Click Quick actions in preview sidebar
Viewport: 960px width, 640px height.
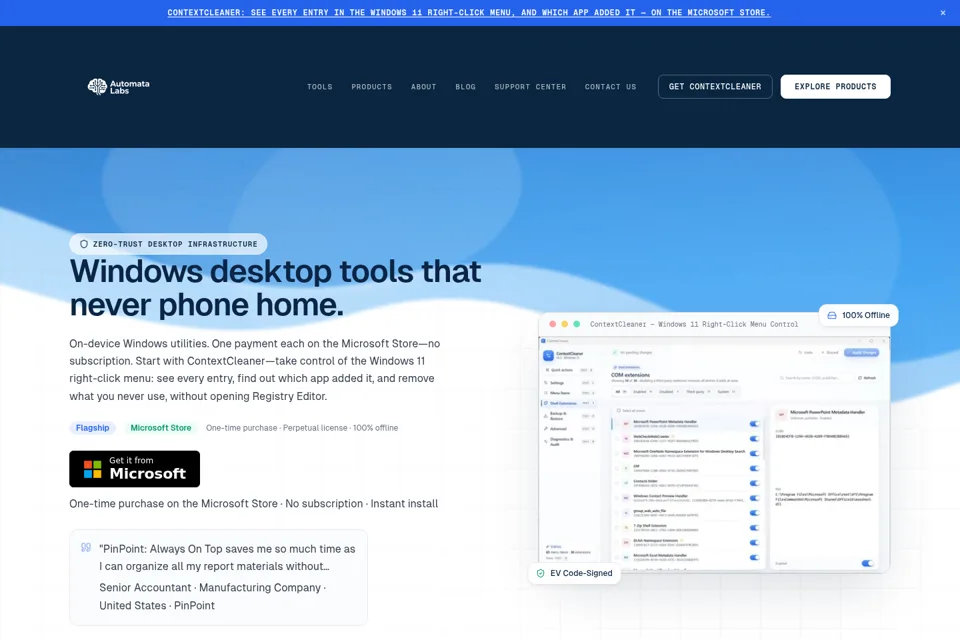click(x=569, y=370)
